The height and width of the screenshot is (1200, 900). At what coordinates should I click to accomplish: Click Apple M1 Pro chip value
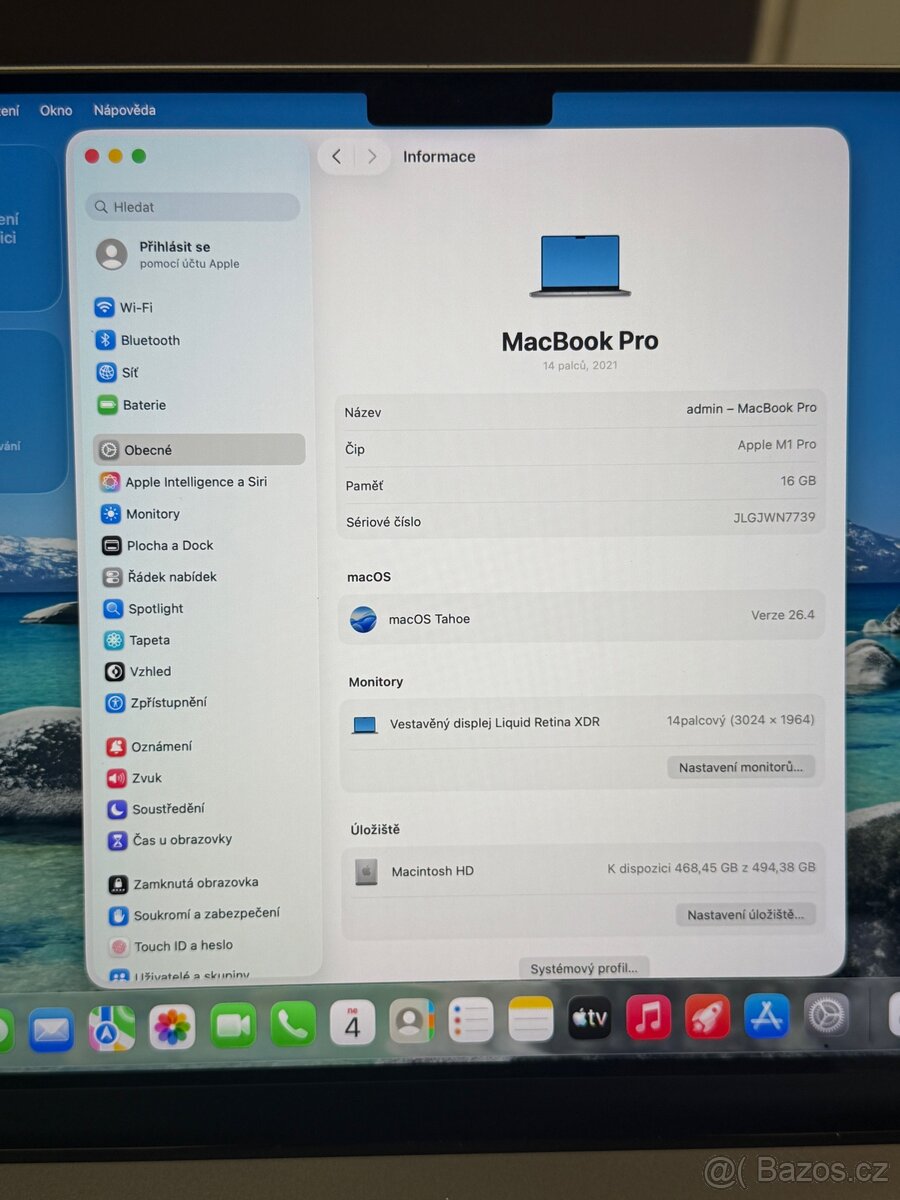[777, 445]
